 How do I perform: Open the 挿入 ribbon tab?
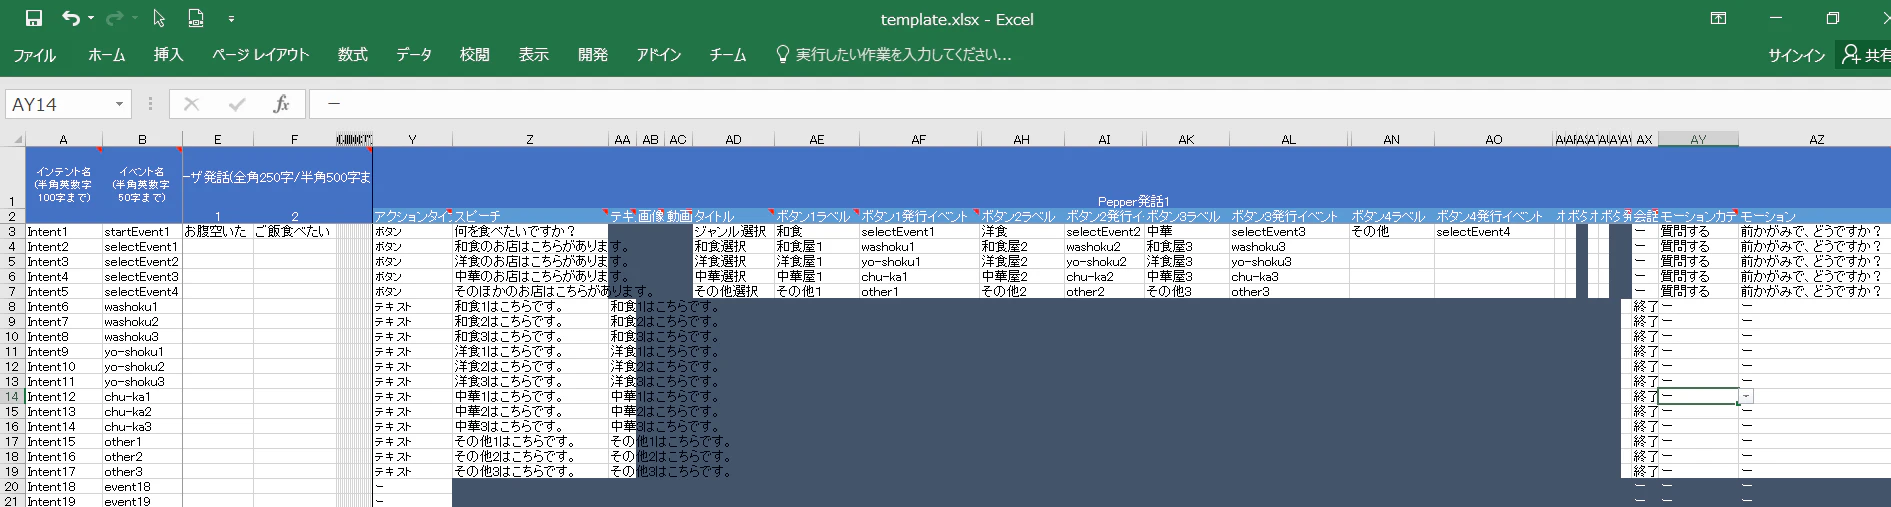(168, 55)
